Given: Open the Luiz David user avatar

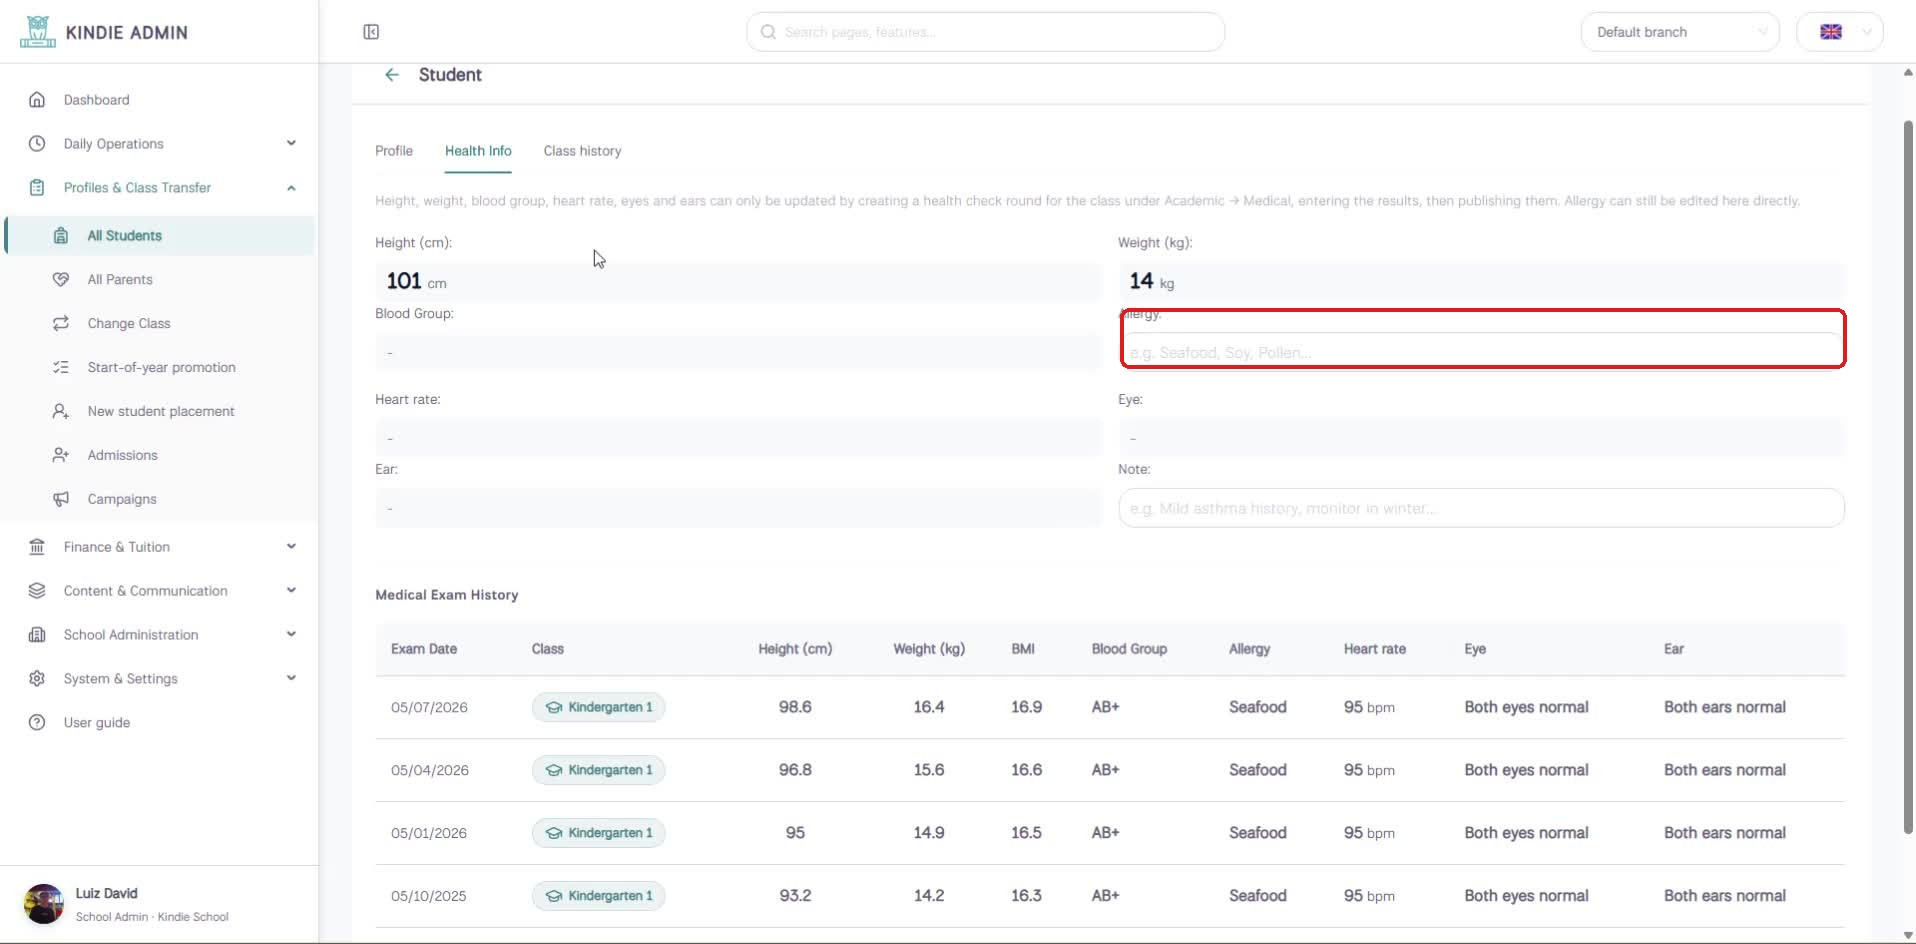Looking at the screenshot, I should coord(43,904).
